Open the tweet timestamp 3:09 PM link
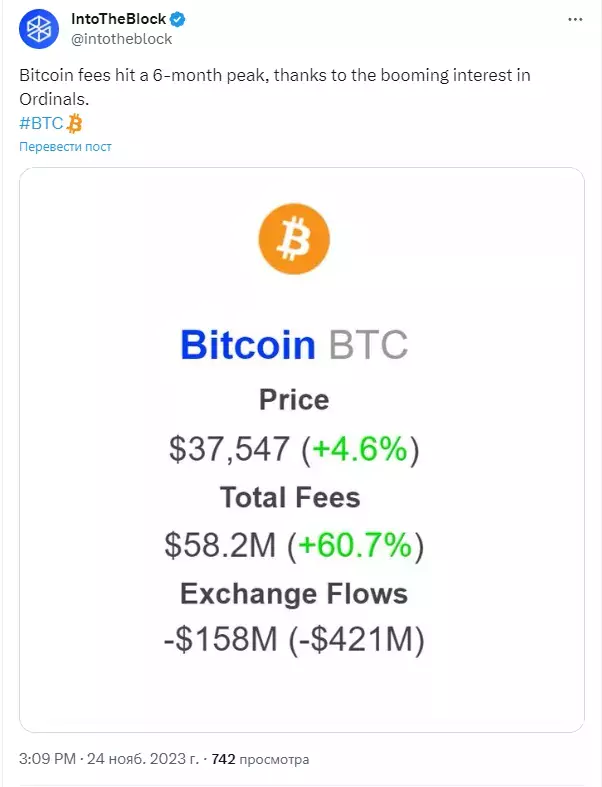This screenshot has height=787, width=602. click(48, 758)
